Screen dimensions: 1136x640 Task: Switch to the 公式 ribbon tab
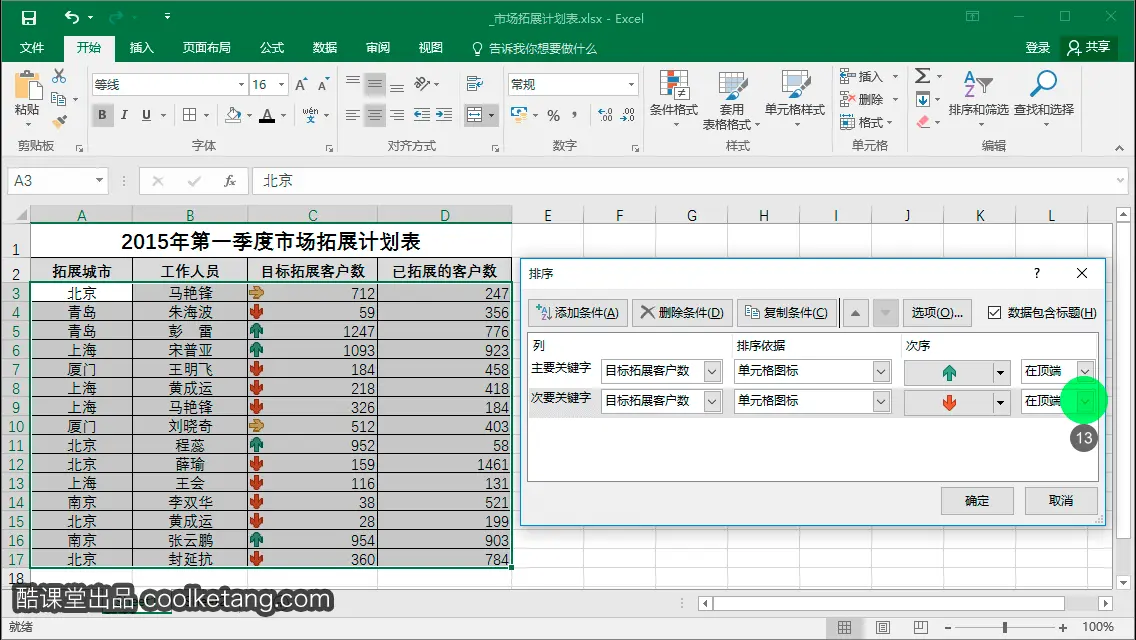tap(272, 48)
